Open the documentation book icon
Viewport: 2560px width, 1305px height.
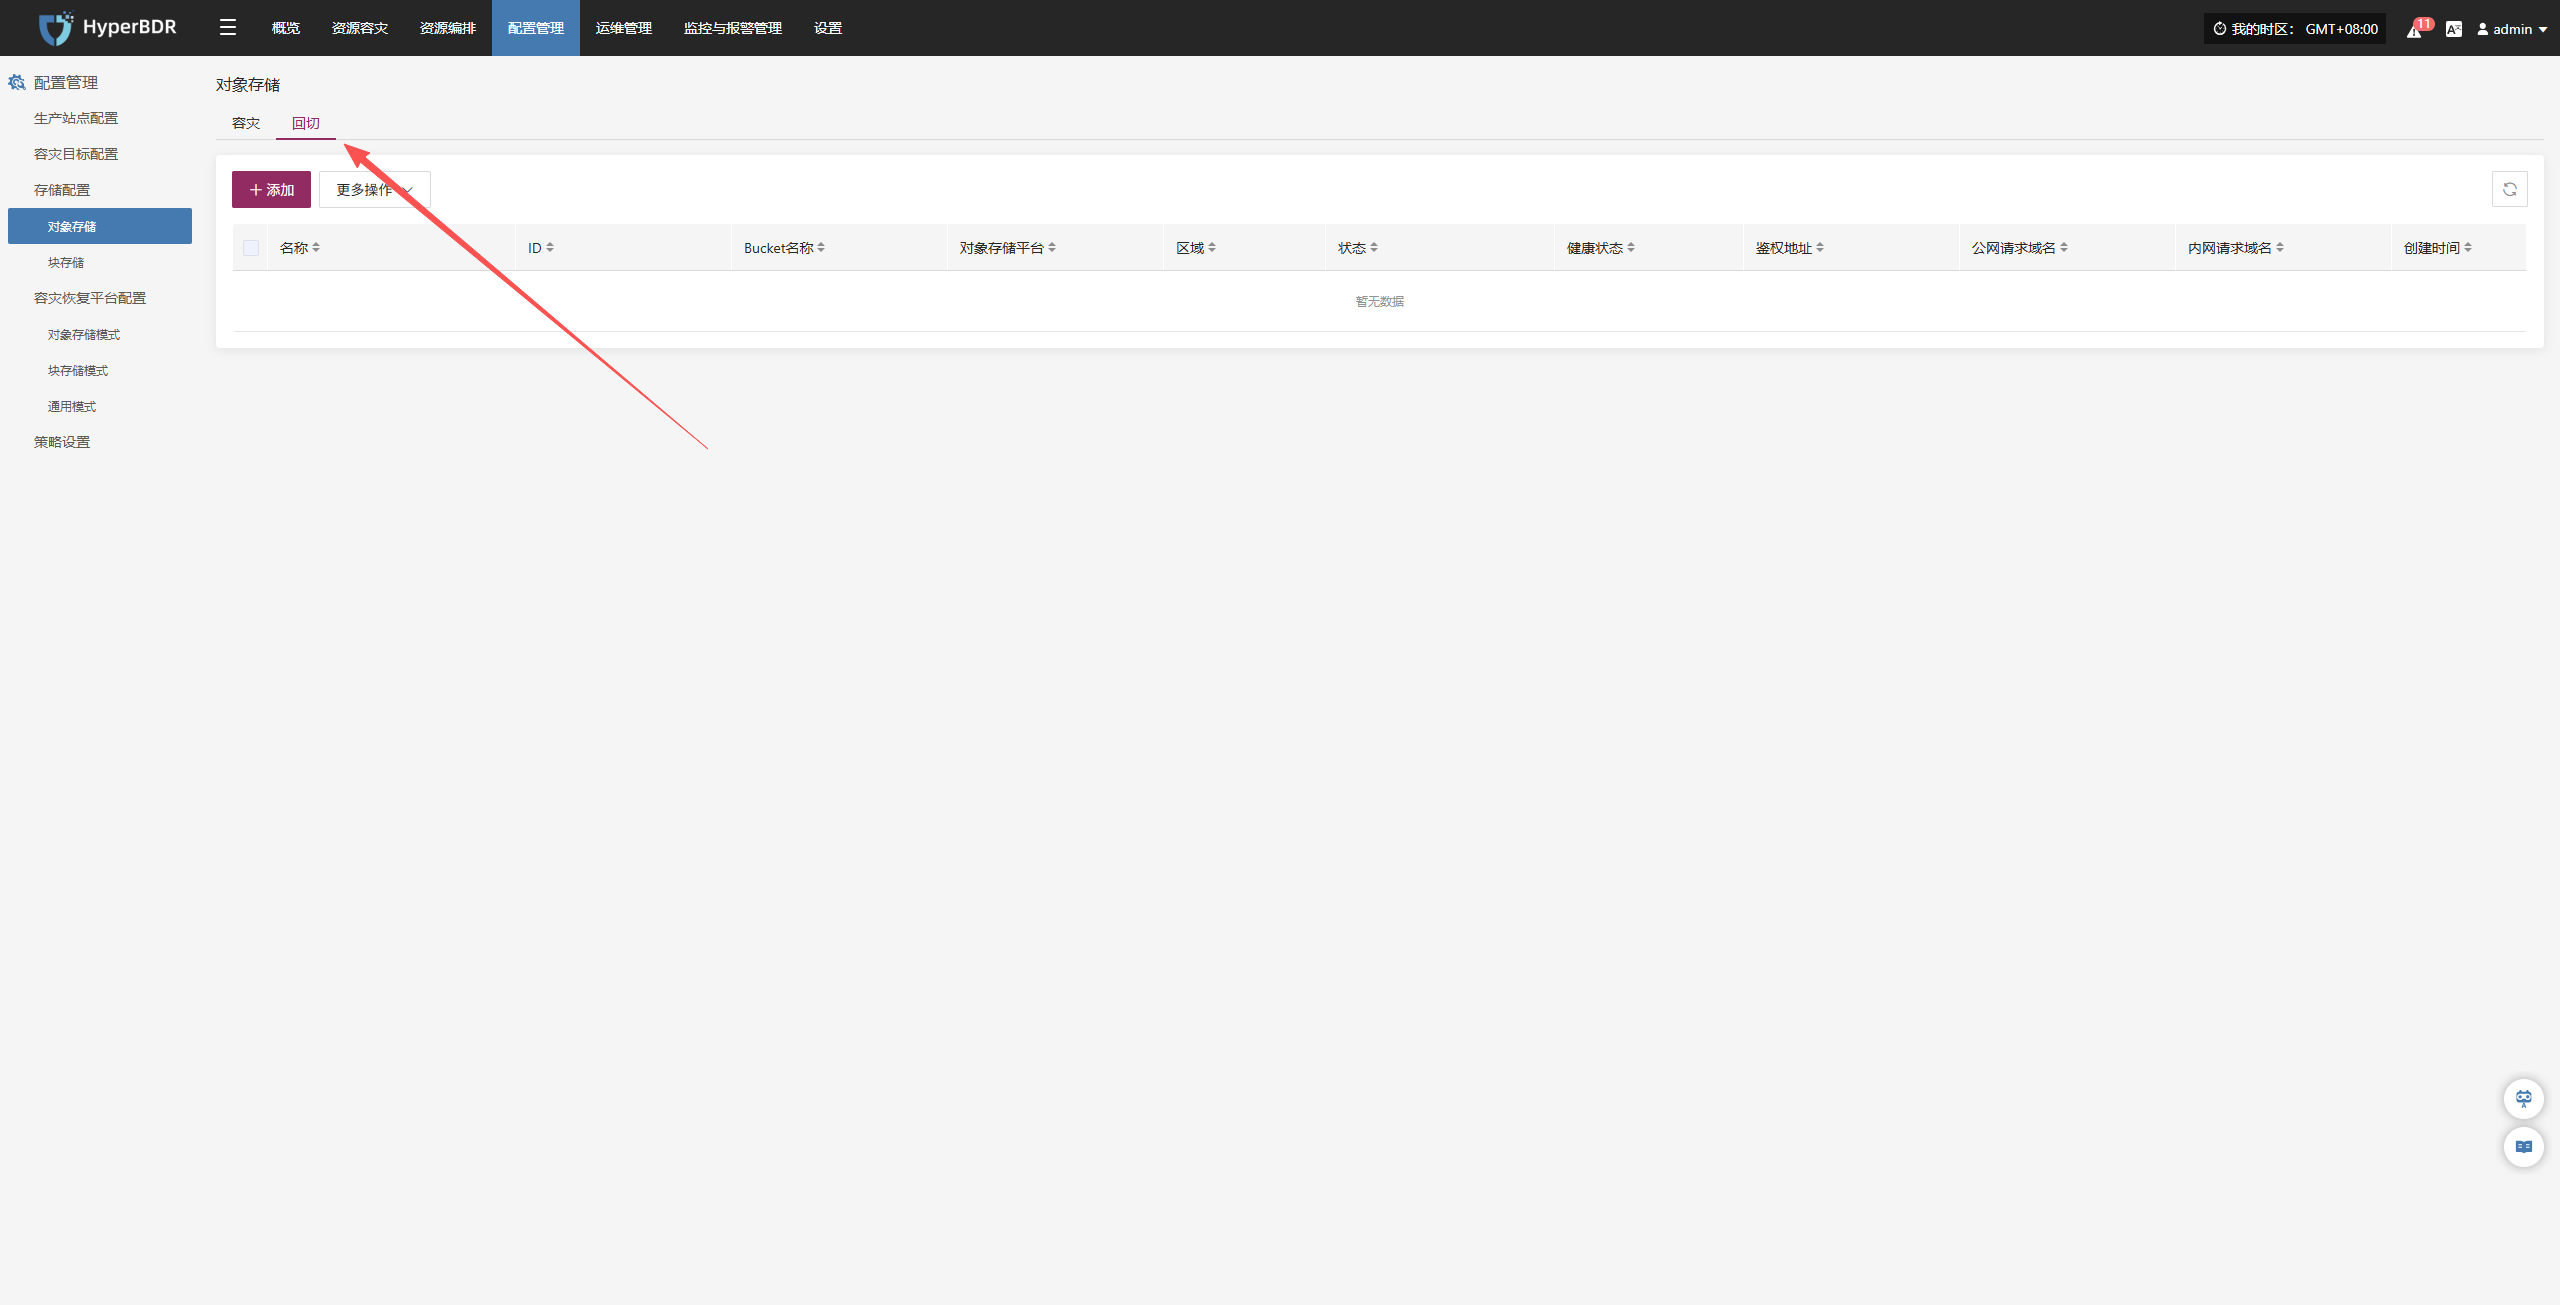click(x=2523, y=1147)
